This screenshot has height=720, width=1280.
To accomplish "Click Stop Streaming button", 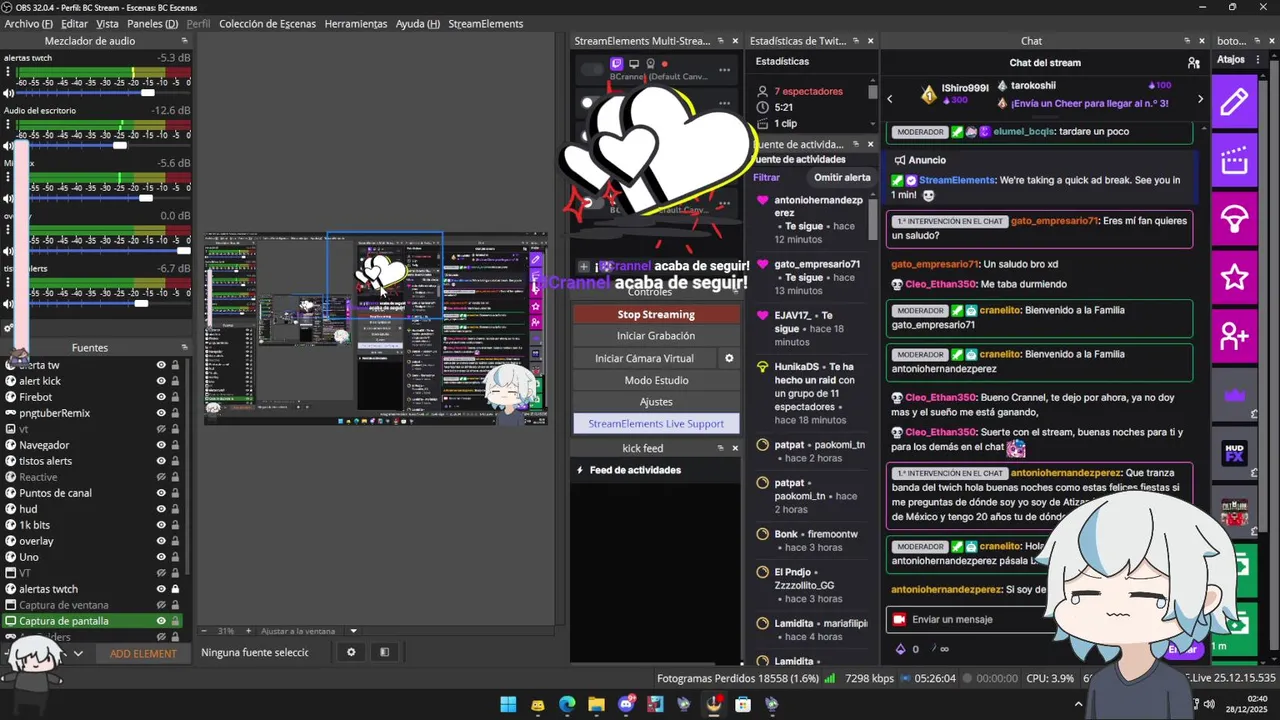I will click(x=656, y=314).
